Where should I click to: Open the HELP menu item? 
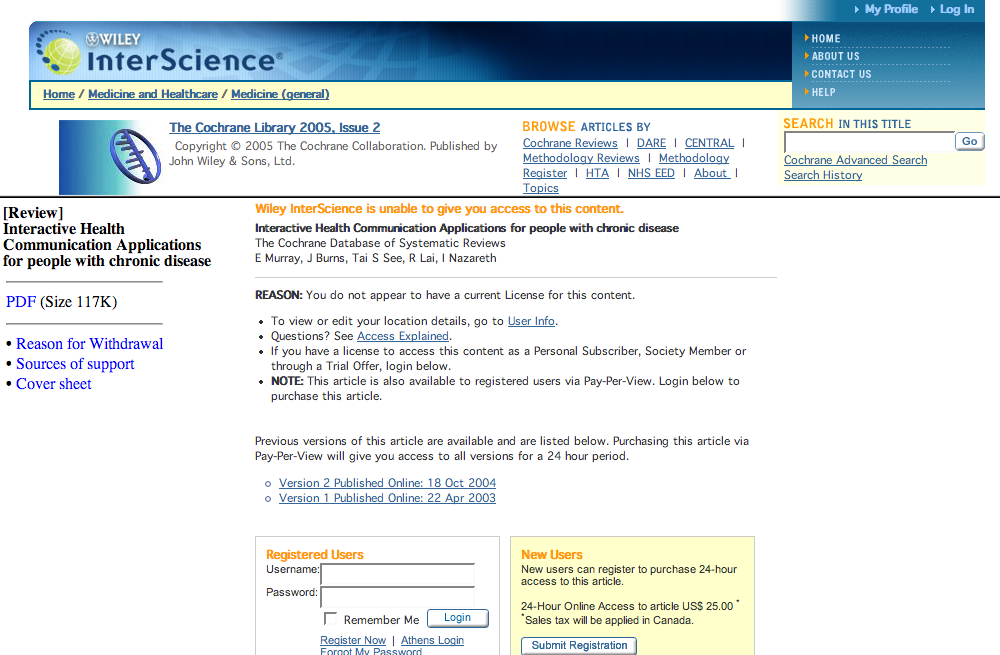[x=823, y=93]
